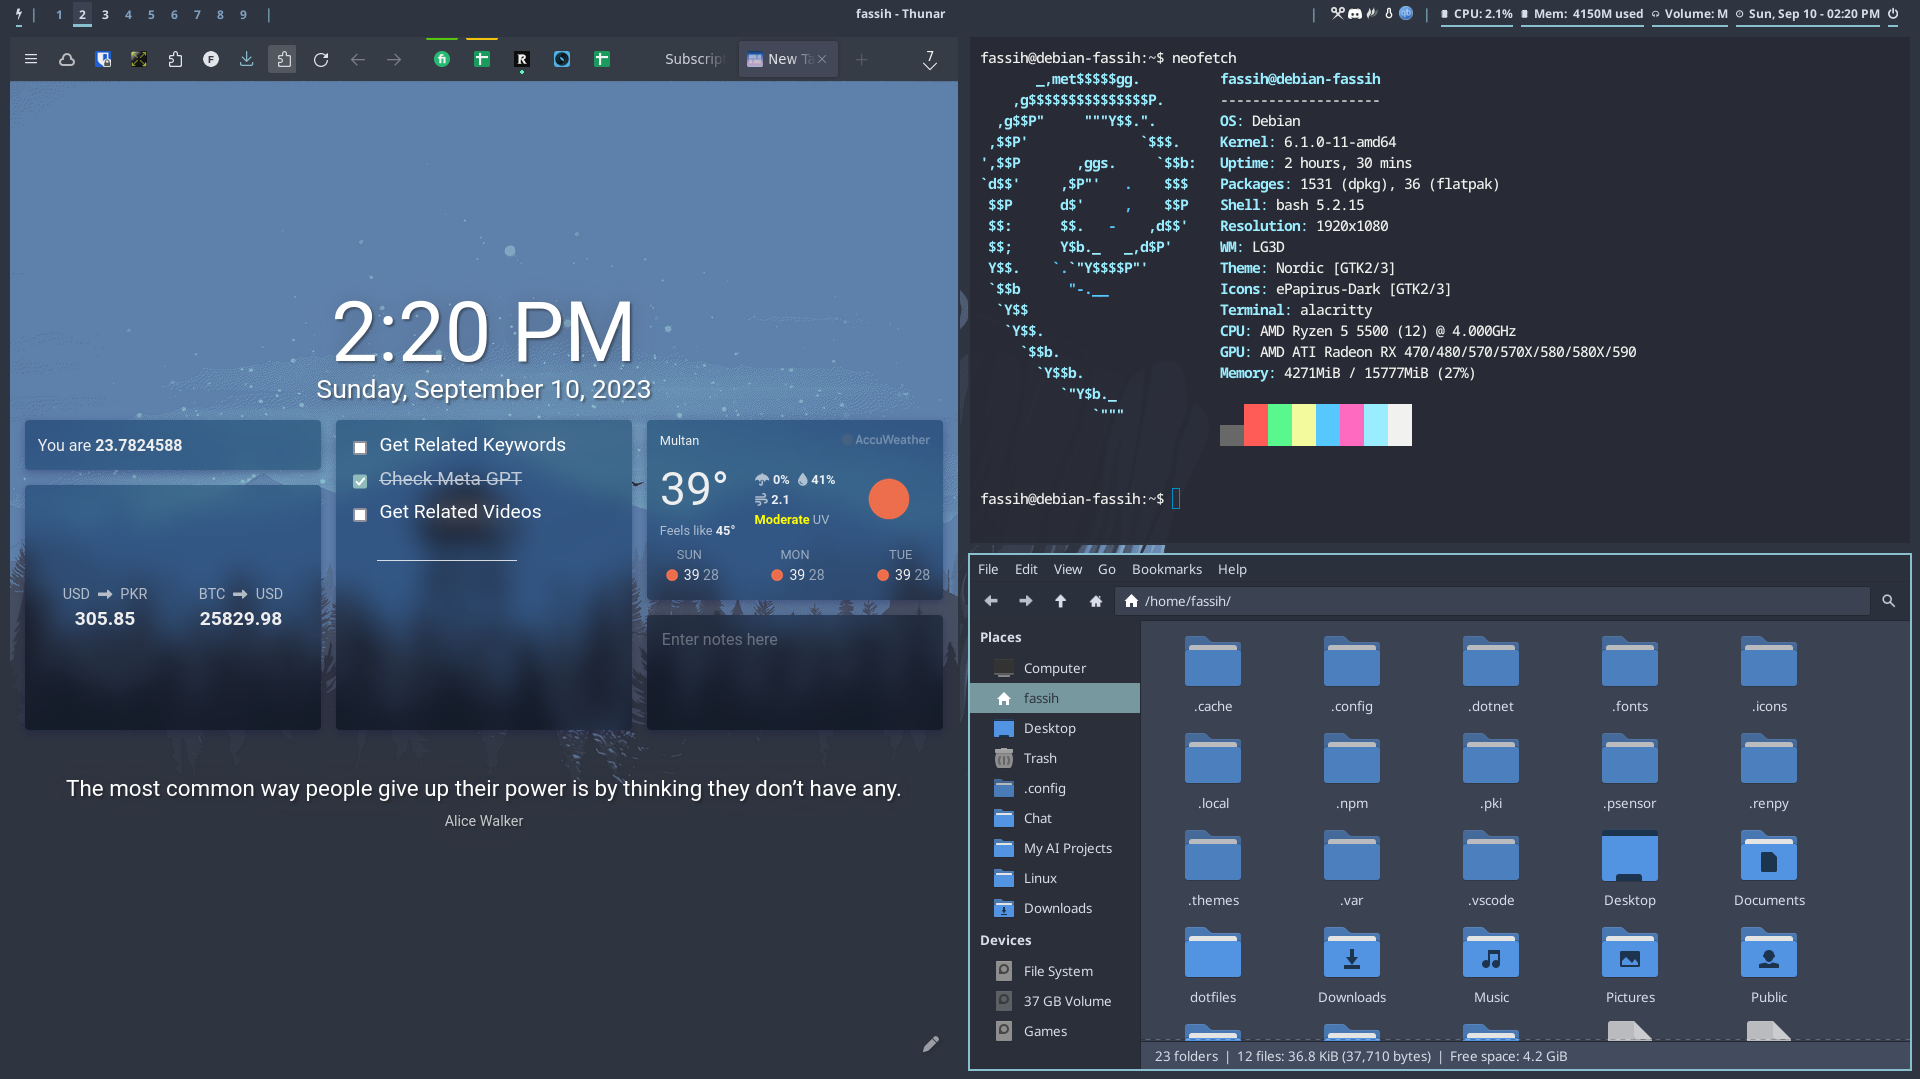This screenshot has width=1920, height=1079.
Task: Select the Music folder icon
Action: click(x=1491, y=954)
